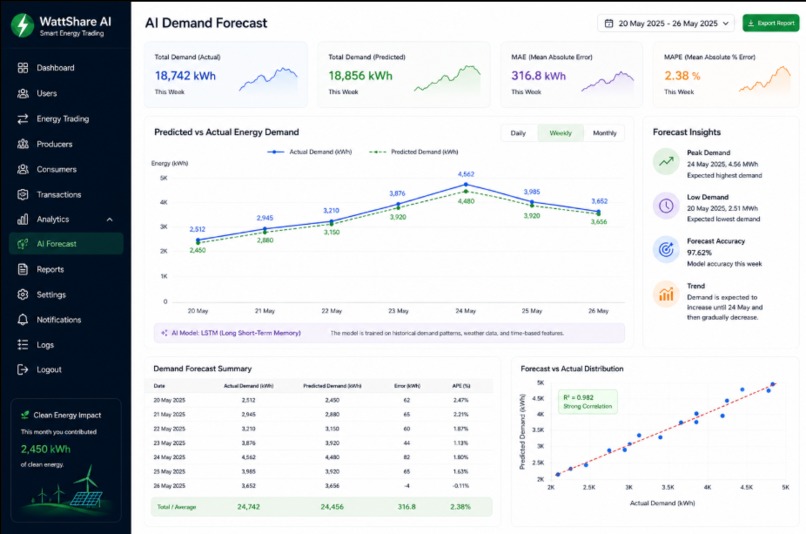Click the Logs list icon
806x534 pixels.
tap(23, 345)
